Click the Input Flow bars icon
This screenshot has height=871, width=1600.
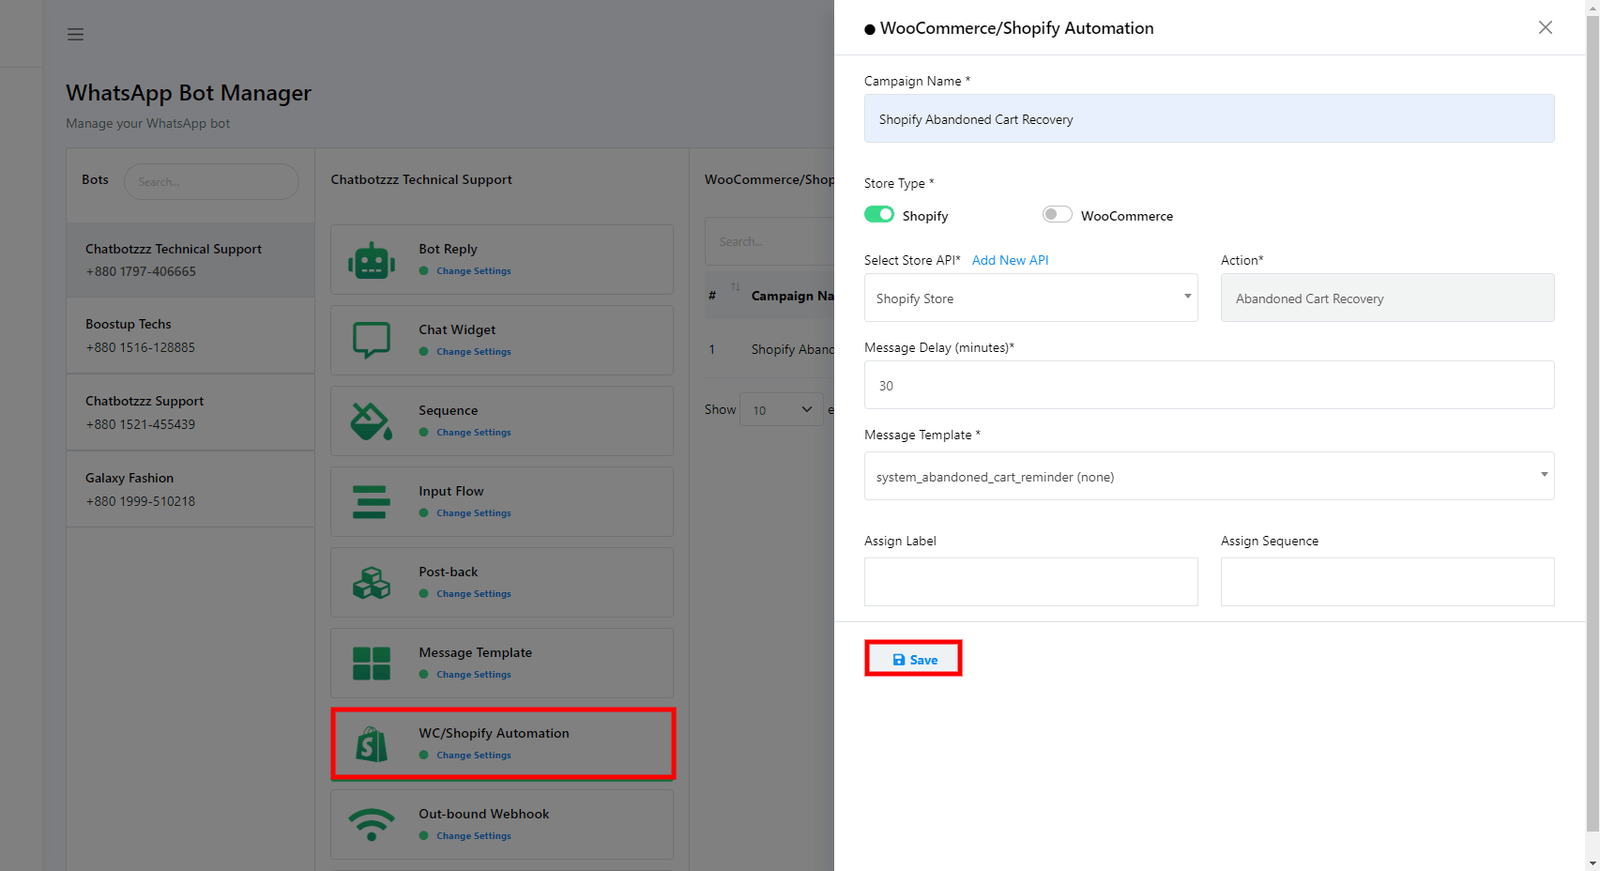pos(371,502)
